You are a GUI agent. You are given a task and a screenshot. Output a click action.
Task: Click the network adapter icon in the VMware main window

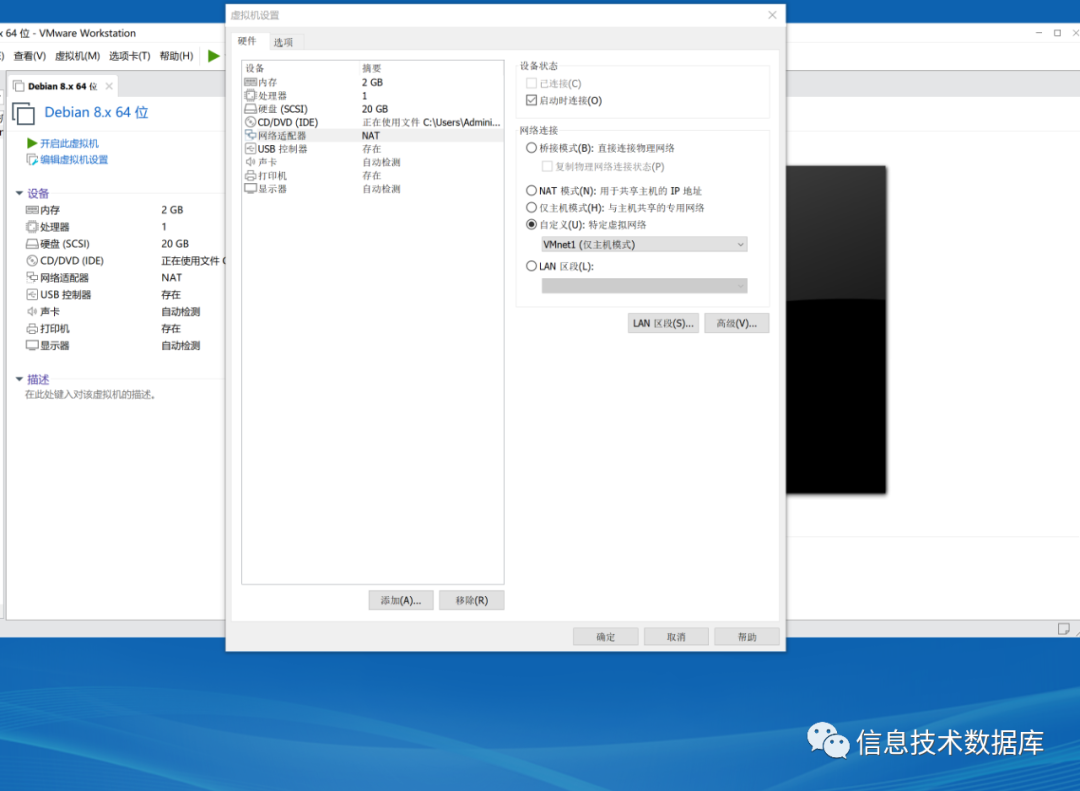coord(32,278)
